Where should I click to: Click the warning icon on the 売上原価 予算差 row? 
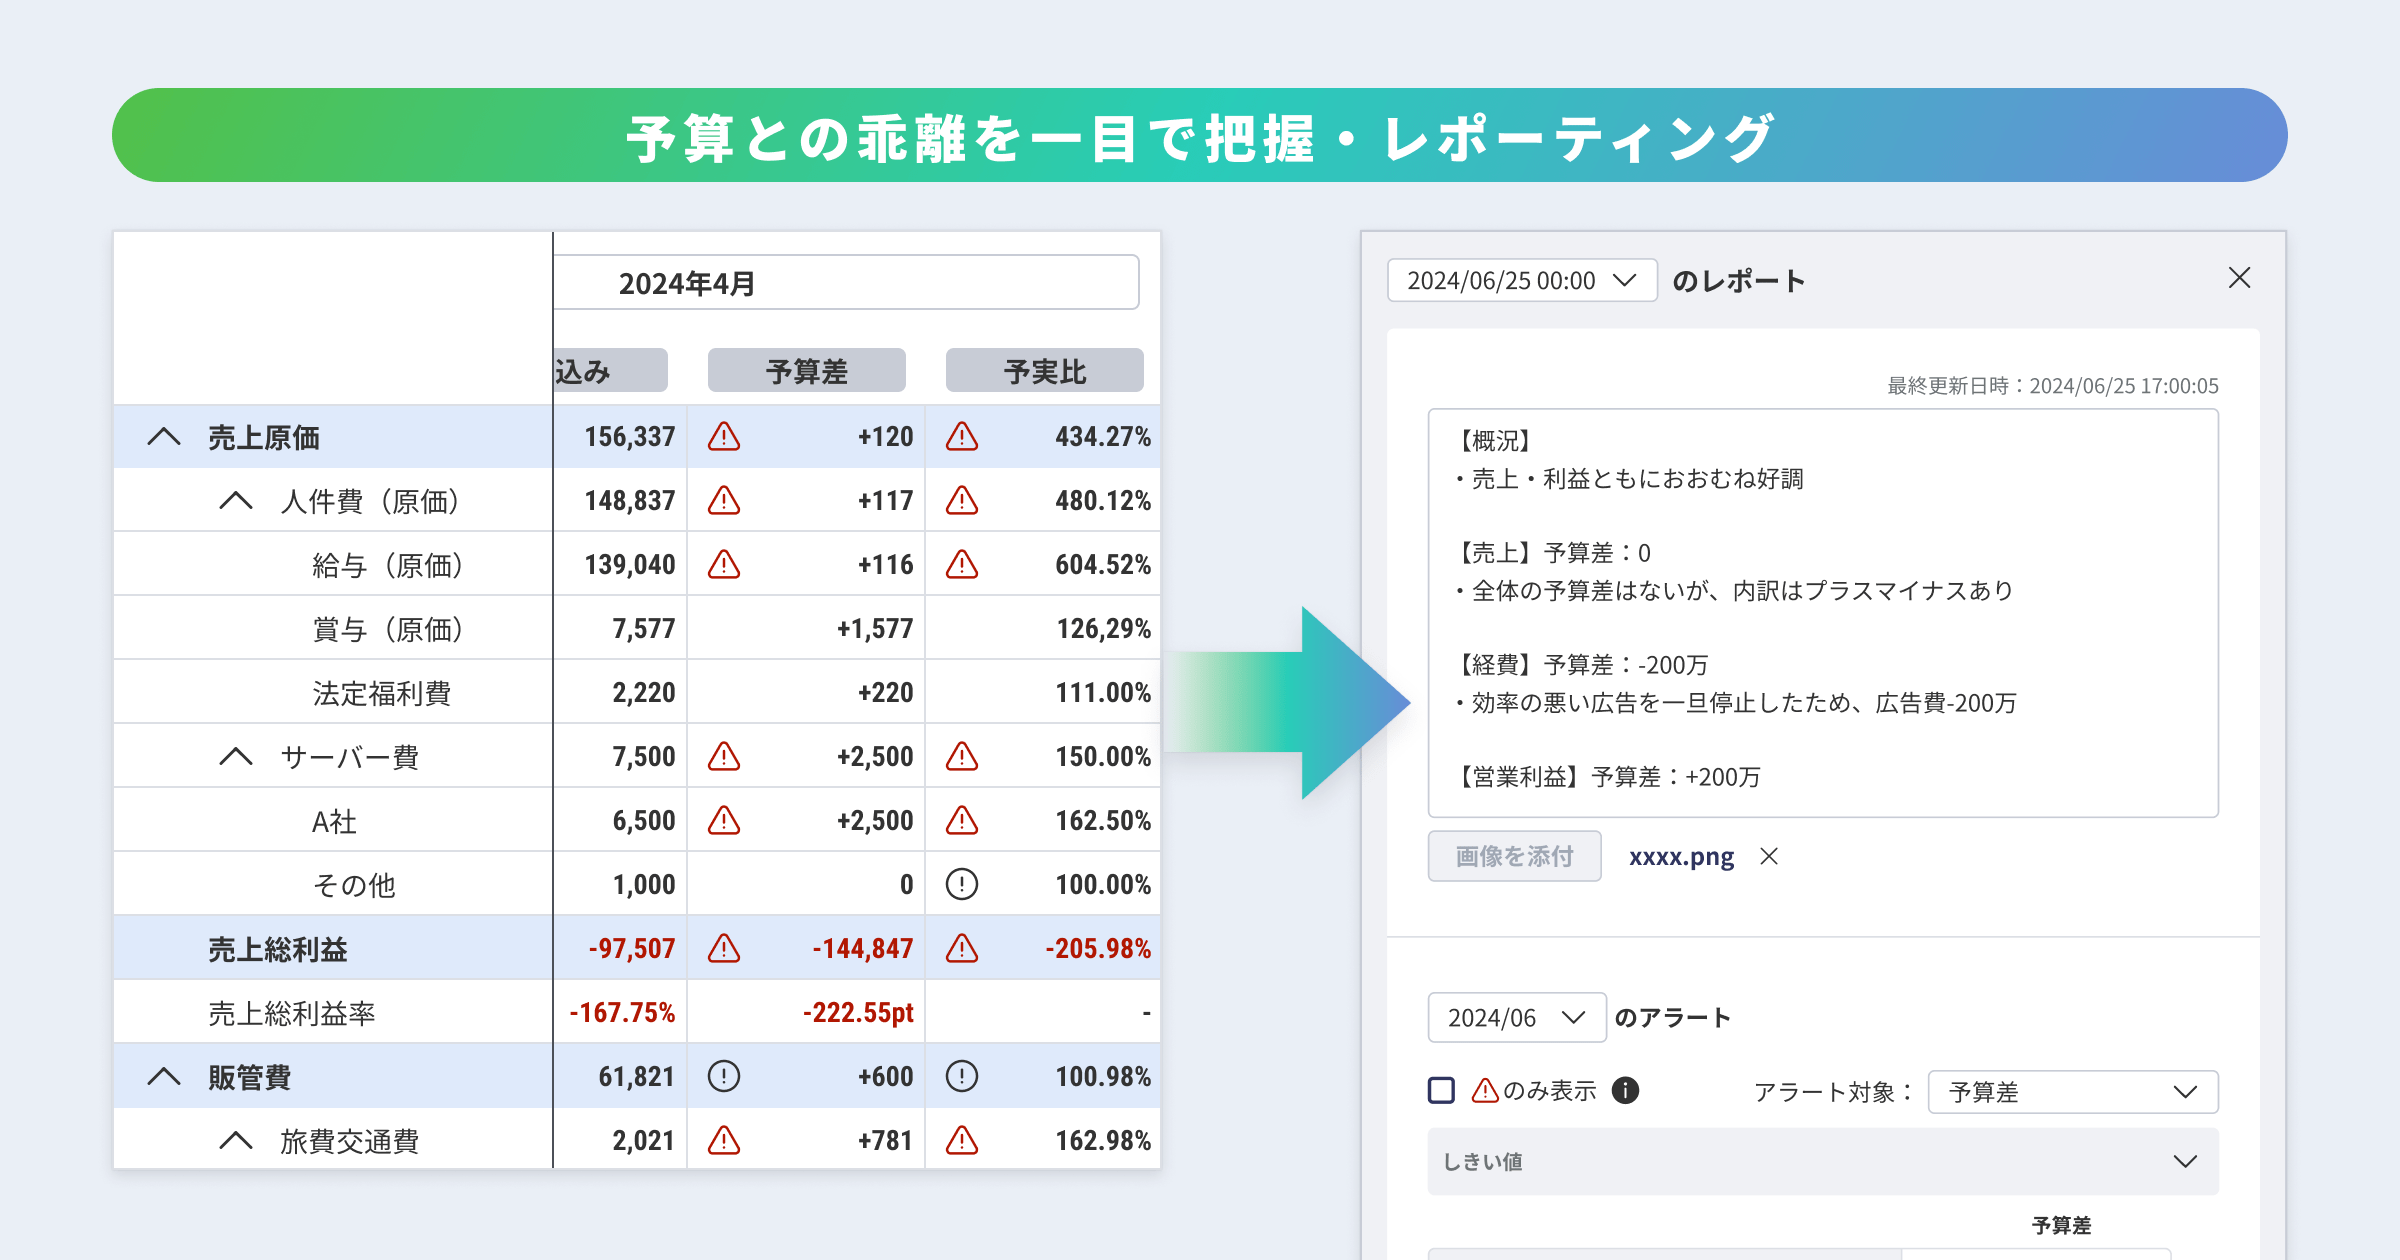tap(723, 436)
